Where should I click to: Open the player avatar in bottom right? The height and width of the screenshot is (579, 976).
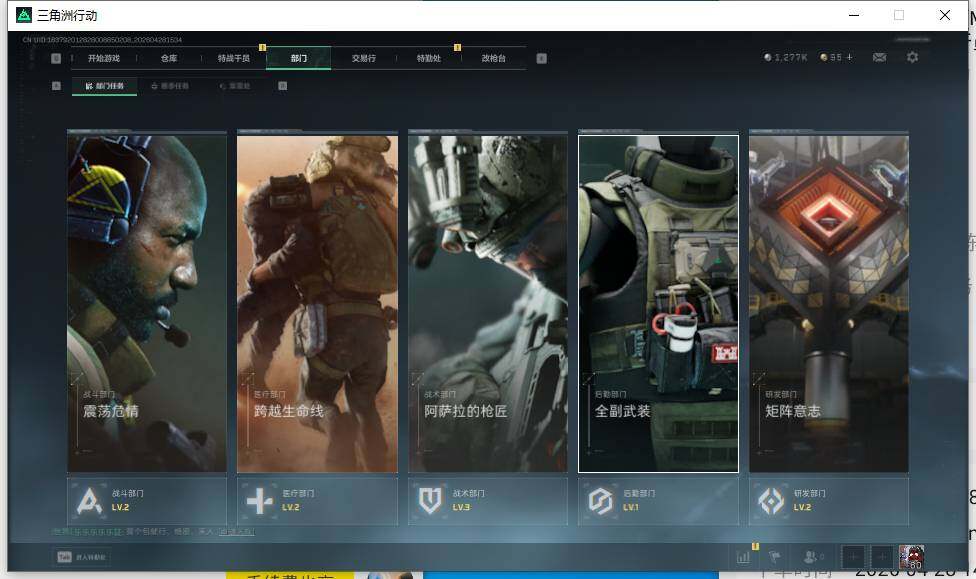point(912,557)
